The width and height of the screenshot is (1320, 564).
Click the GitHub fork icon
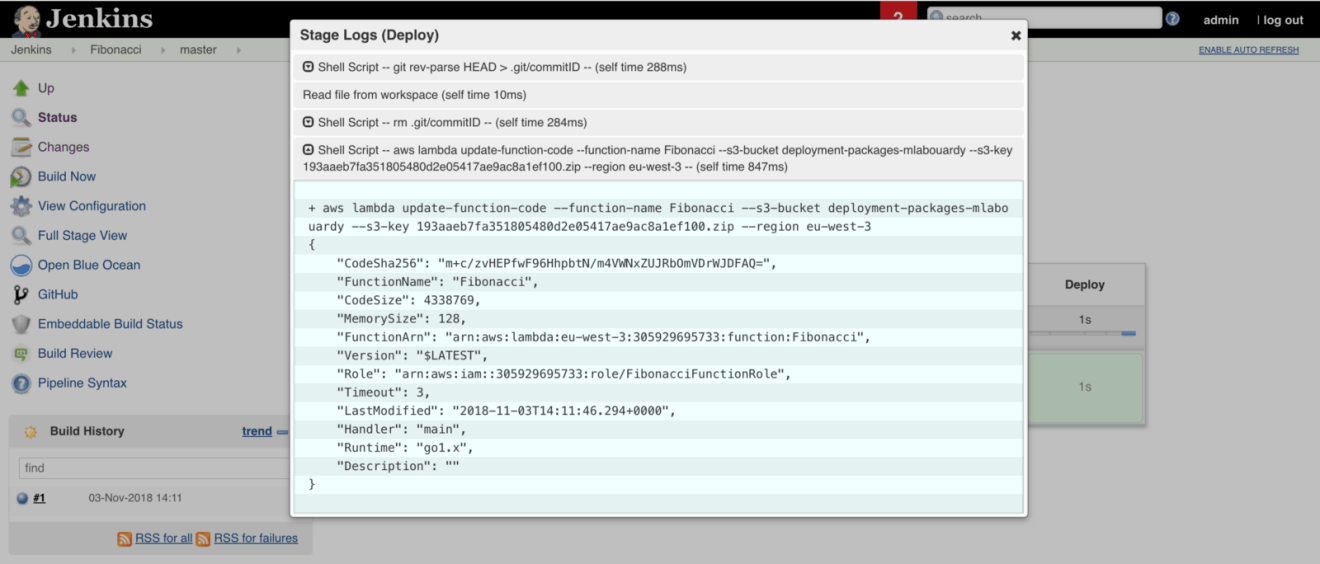pos(21,295)
